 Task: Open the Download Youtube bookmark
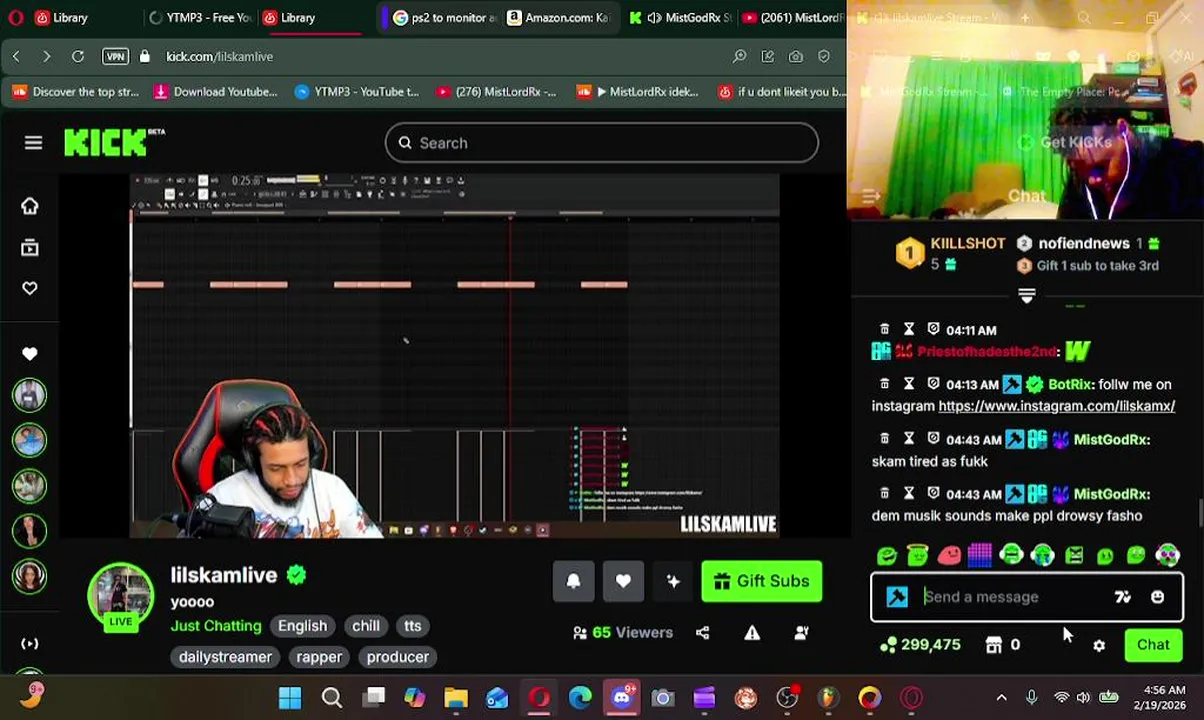(x=216, y=92)
